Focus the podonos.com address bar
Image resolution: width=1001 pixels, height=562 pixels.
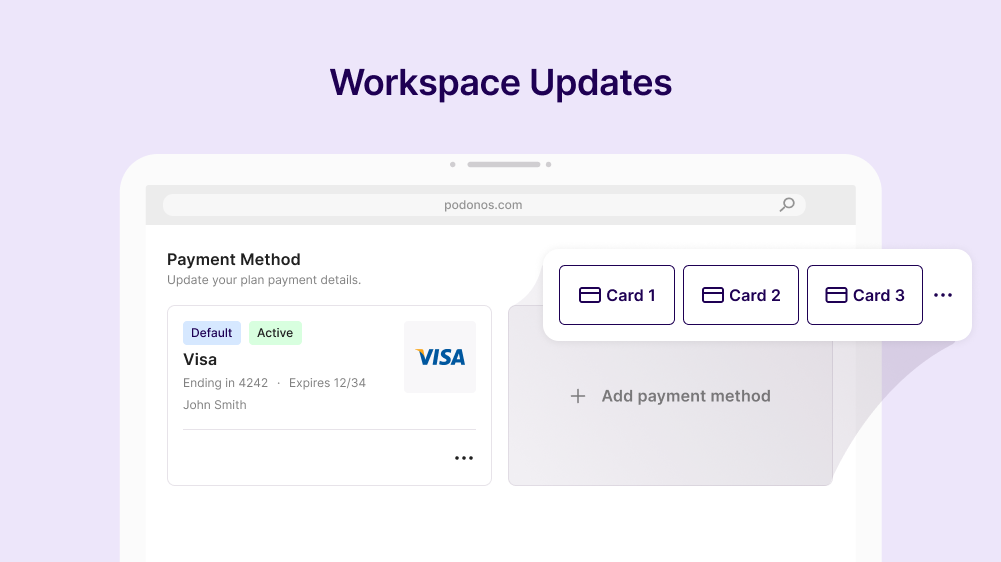tap(483, 205)
